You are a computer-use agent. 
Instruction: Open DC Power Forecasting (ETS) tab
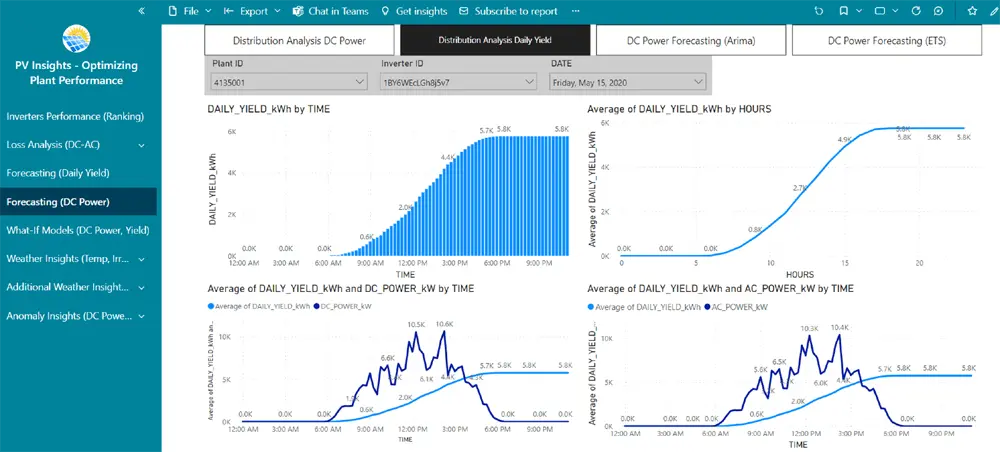pos(887,41)
